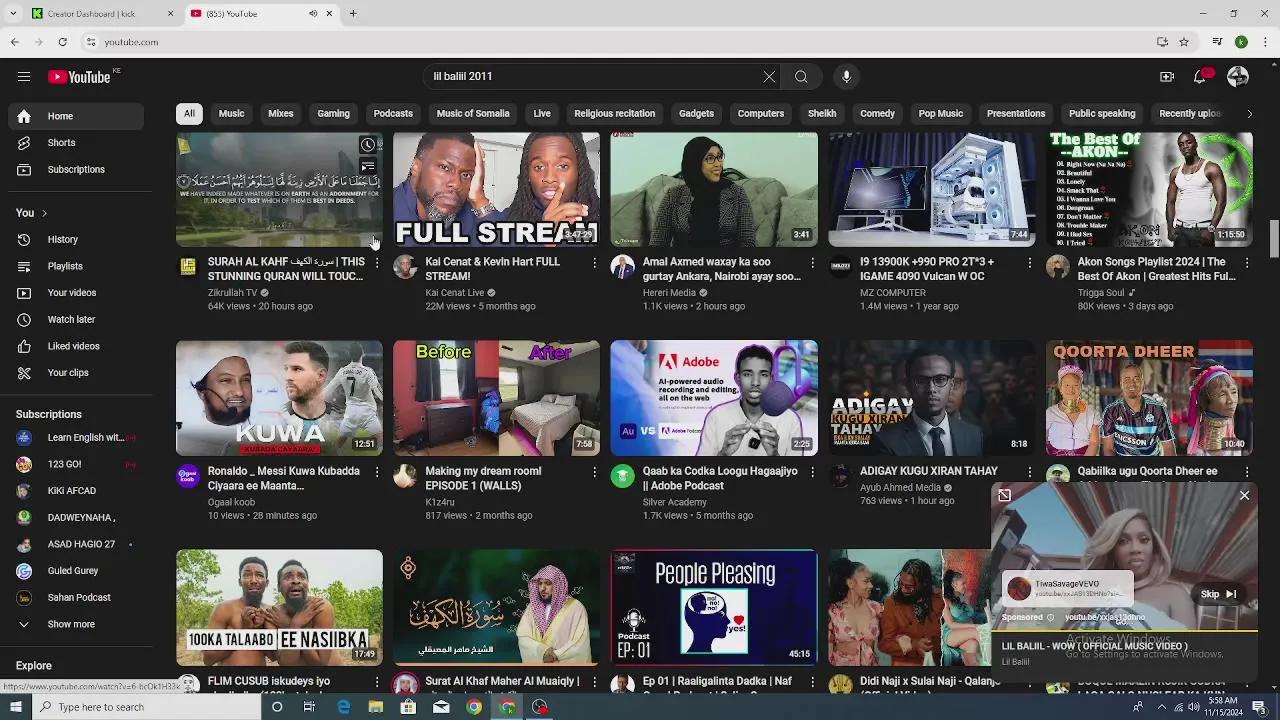Image resolution: width=1280 pixels, height=720 pixels.
Task: Click the browser address bar
Action: 620,42
